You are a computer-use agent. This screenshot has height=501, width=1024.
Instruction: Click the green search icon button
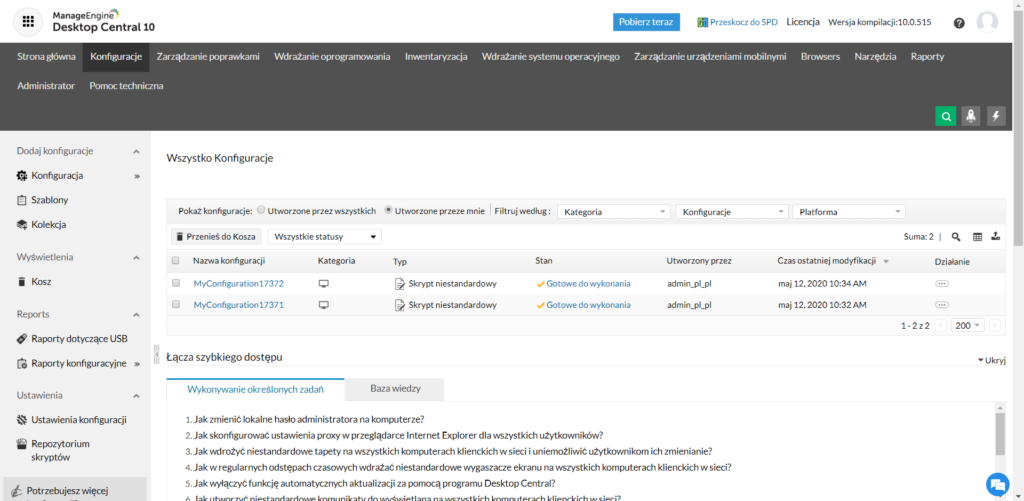click(x=945, y=116)
